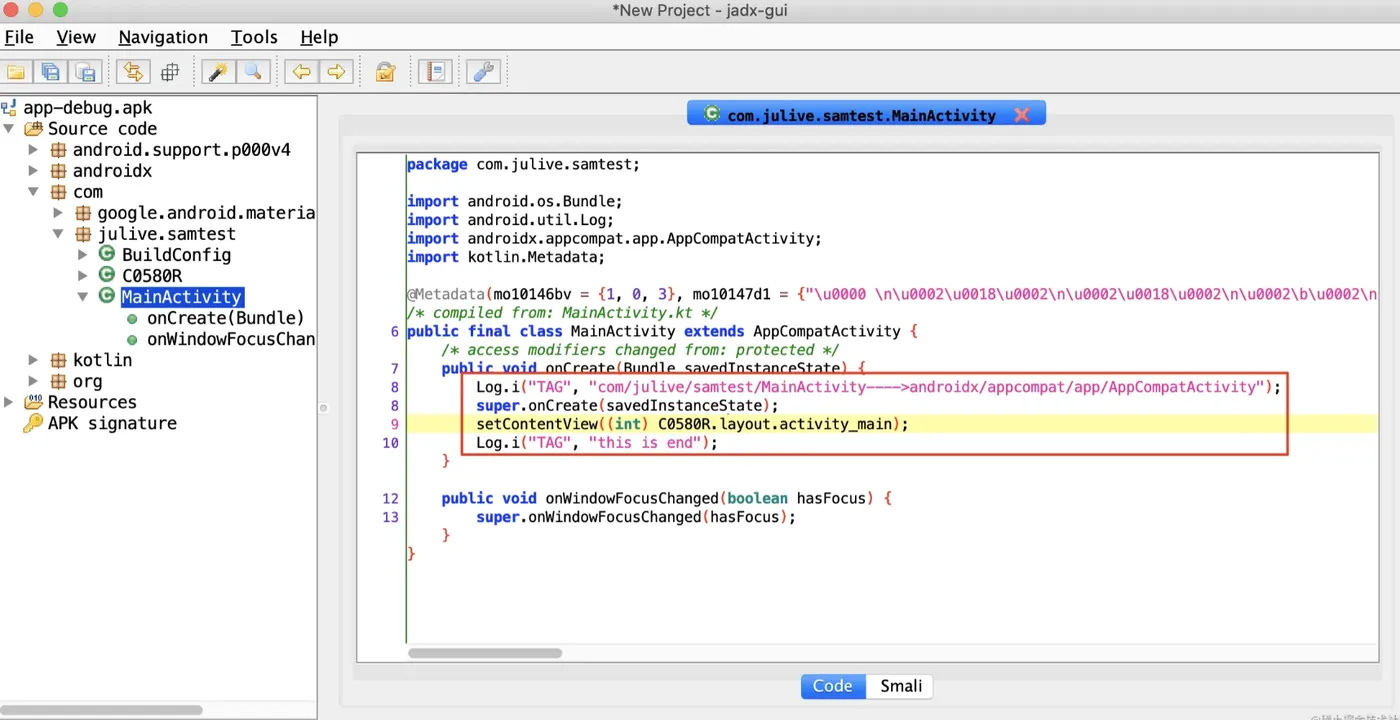Open the View menu
Image resolution: width=1400 pixels, height=720 pixels.
coord(76,37)
